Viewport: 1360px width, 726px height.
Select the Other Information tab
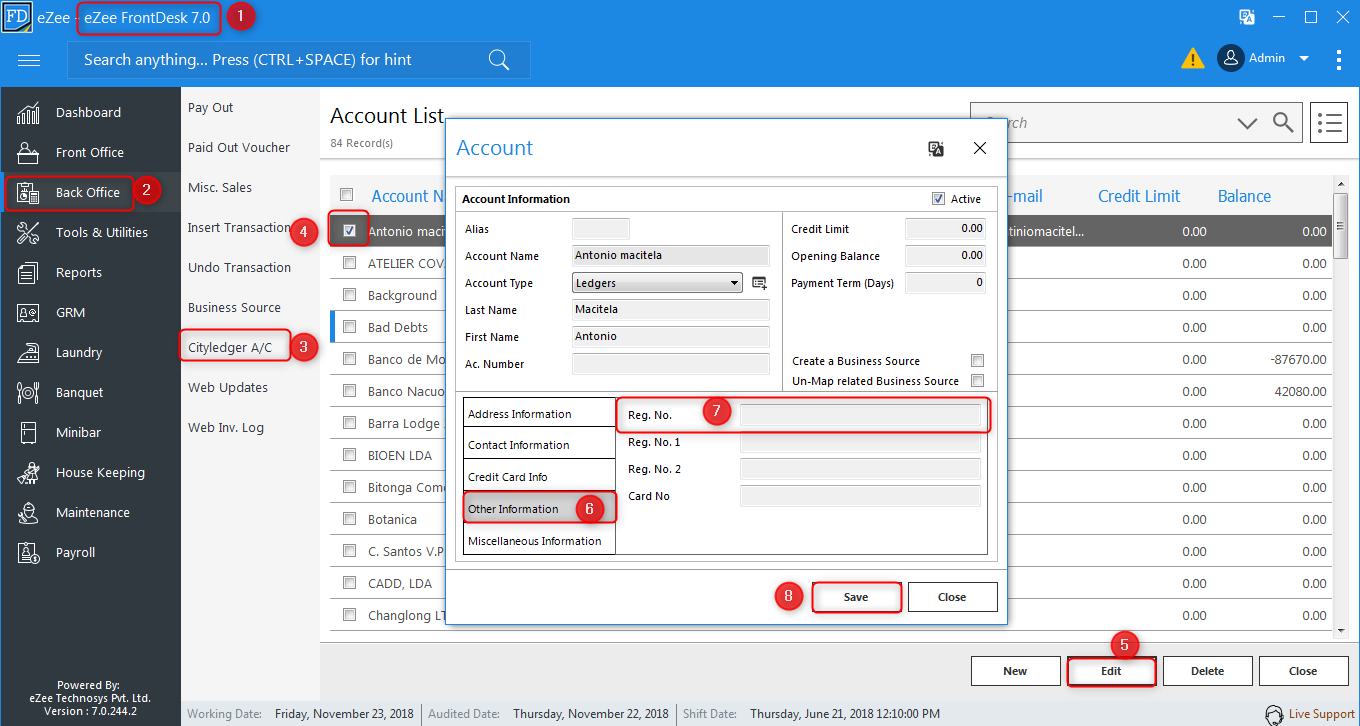click(539, 509)
